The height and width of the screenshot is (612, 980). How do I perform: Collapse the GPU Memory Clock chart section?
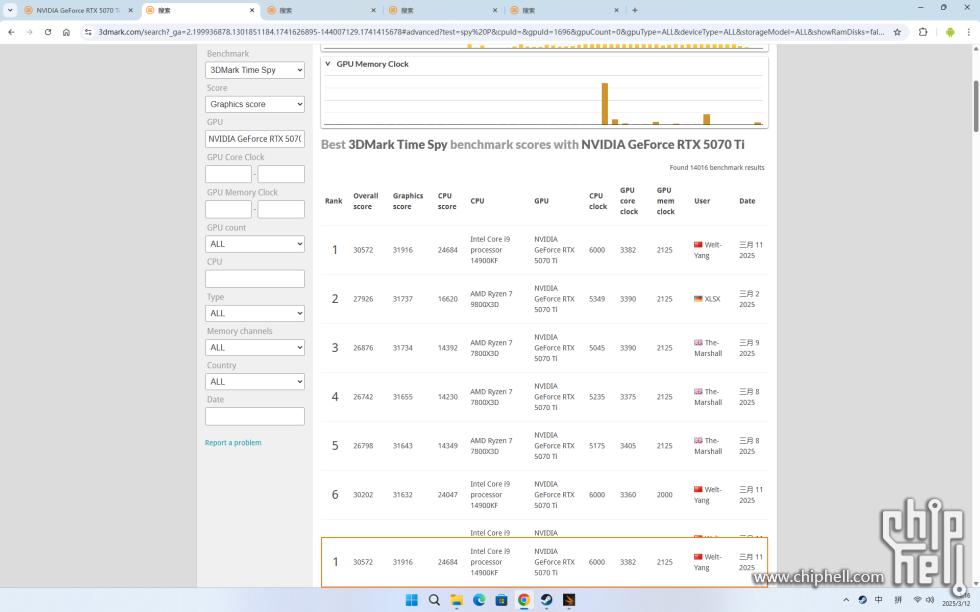(328, 64)
